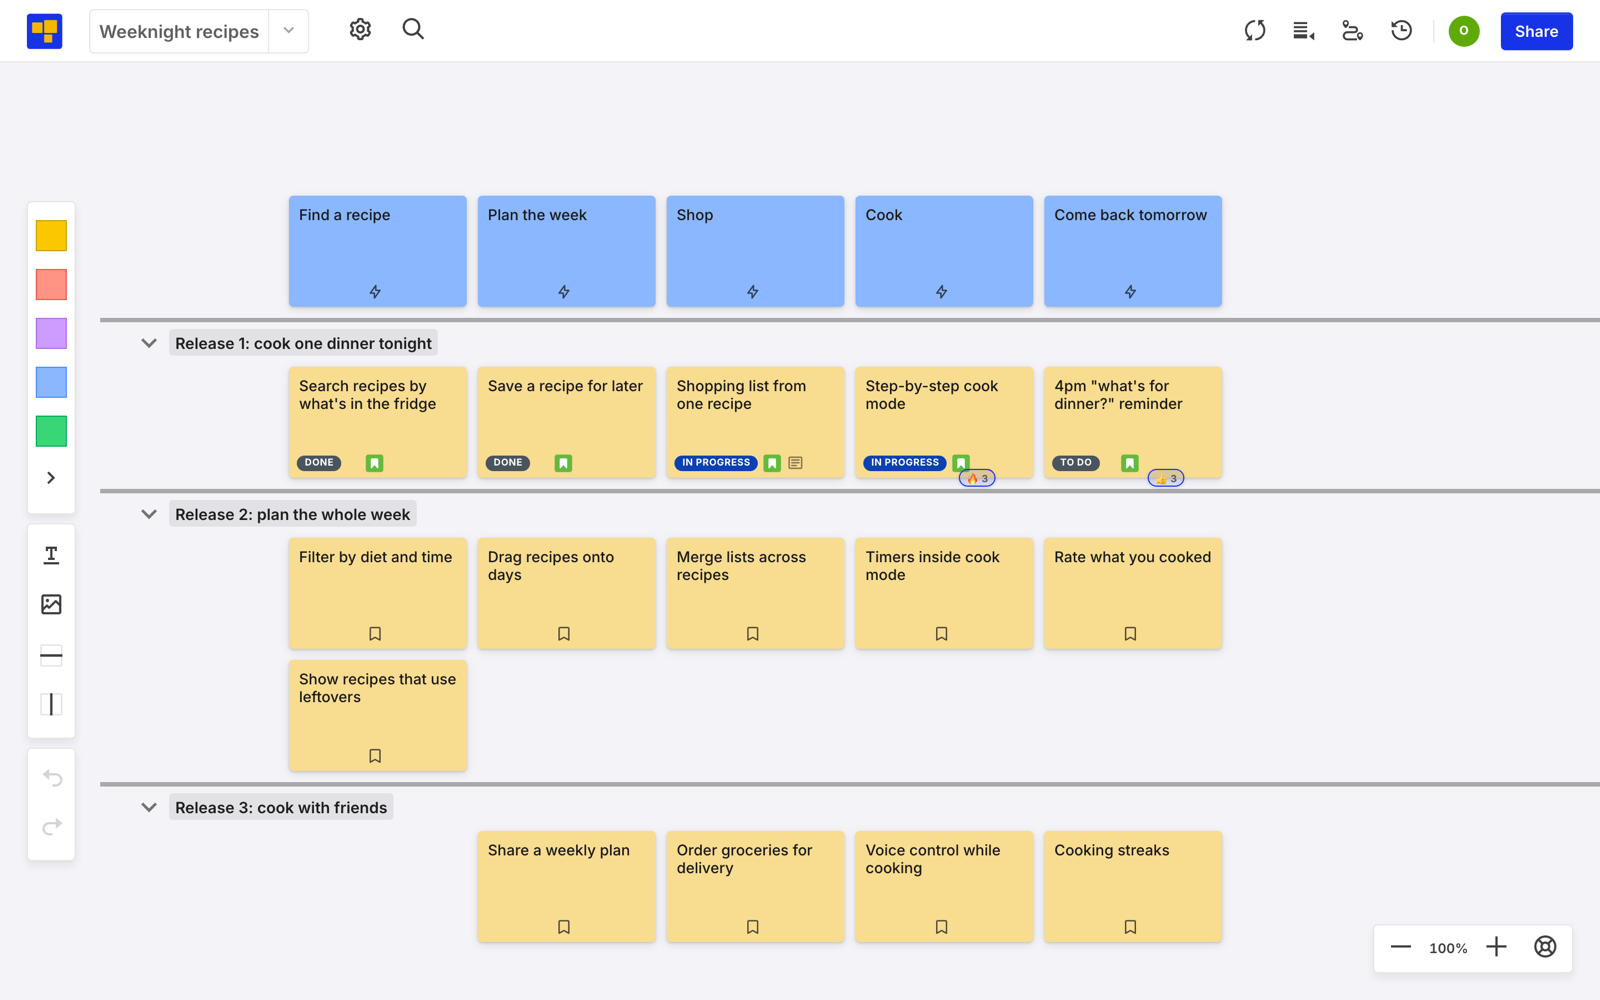Collapse Release 1 section chevron

point(149,343)
